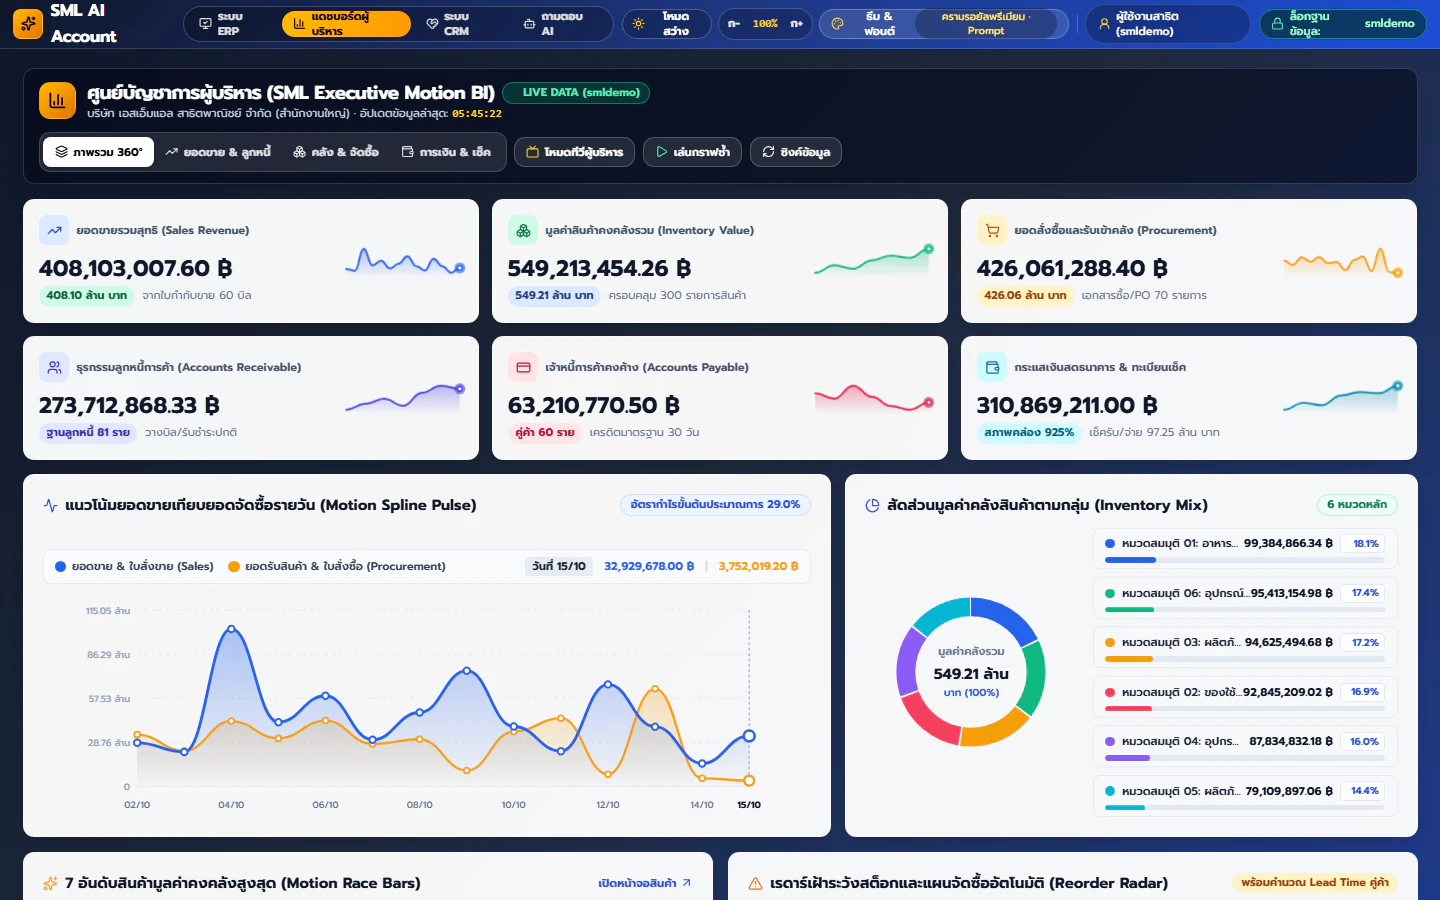Click the 15/10 data point on the blue line
Image resolution: width=1440 pixels, height=900 pixels.
[749, 736]
